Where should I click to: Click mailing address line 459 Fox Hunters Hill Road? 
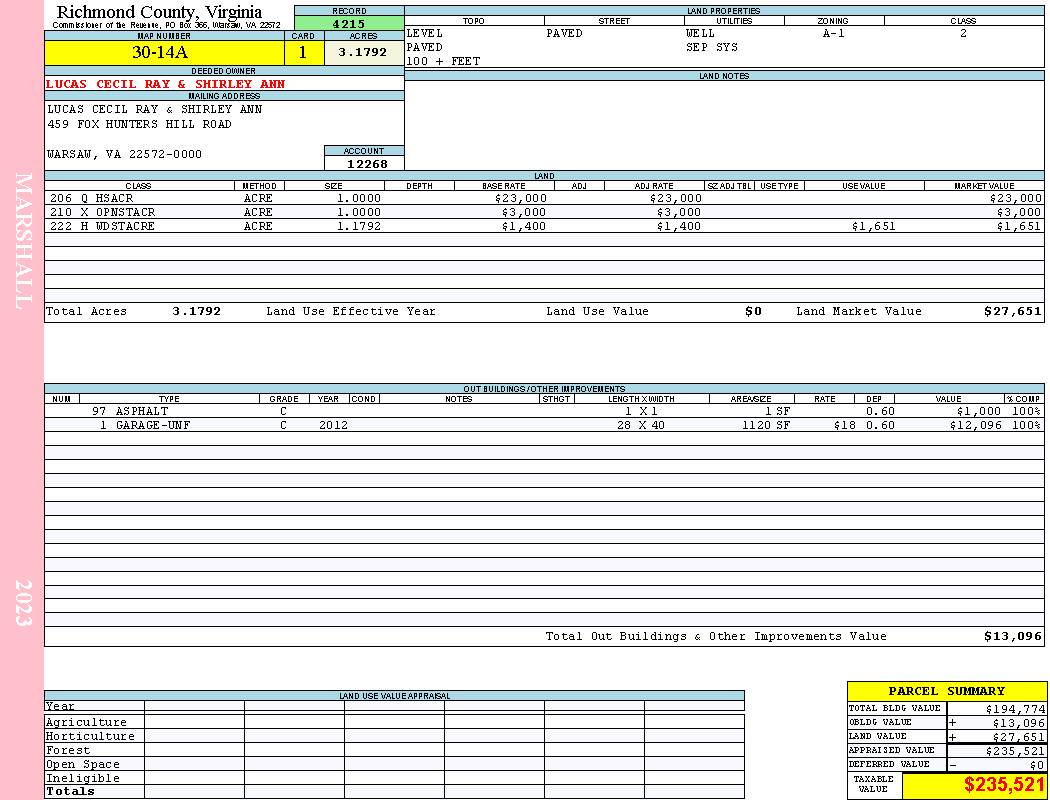[x=139, y=124]
